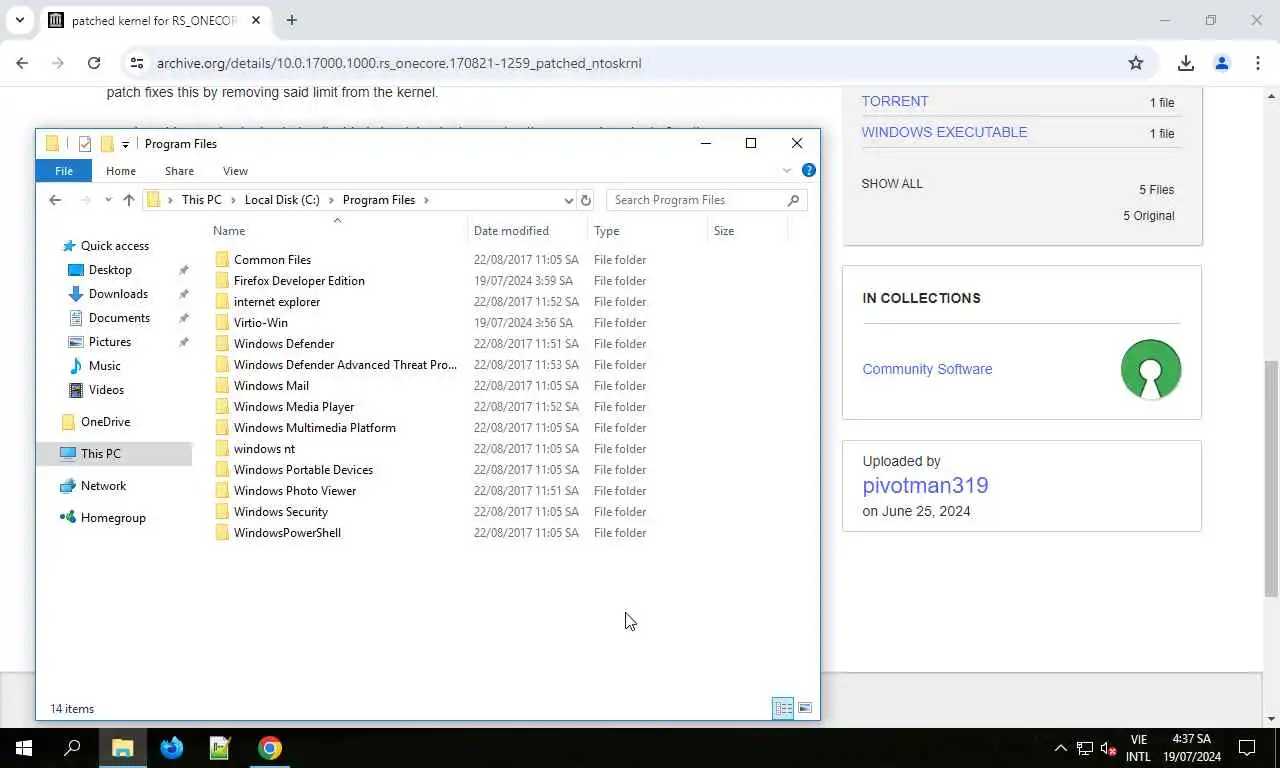This screenshot has height=768, width=1280.
Task: Reload the archive.org page in Chrome
Action: pyautogui.click(x=94, y=63)
